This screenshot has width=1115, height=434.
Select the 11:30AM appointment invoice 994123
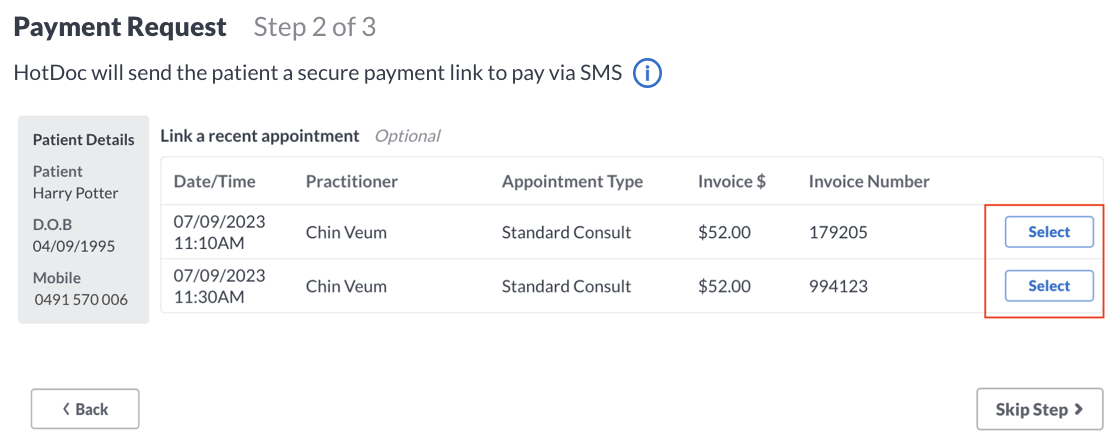(1049, 286)
